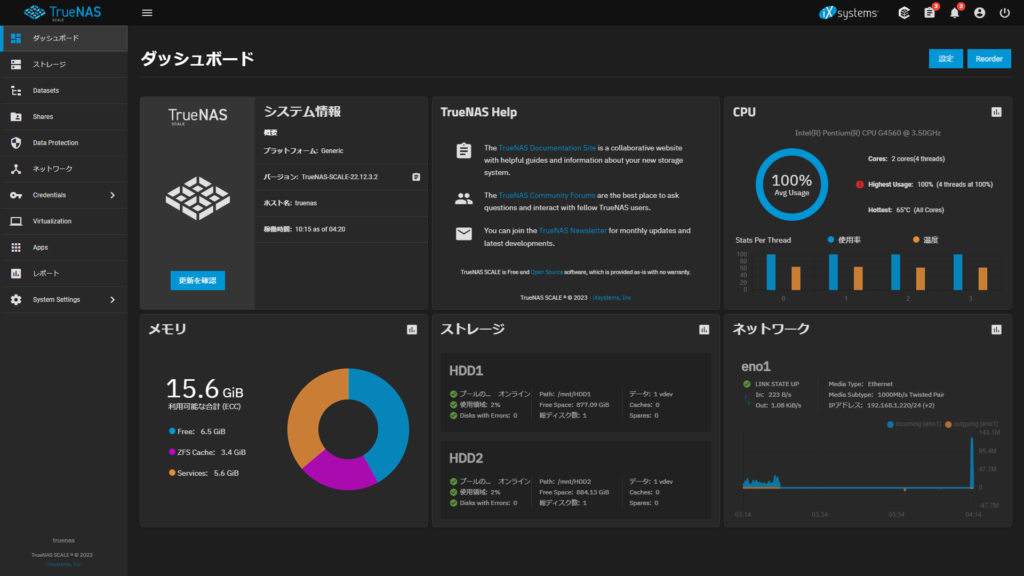Viewport: 1024px width, 576px height.
Task: Open CPU reports chart icon
Action: 996,112
